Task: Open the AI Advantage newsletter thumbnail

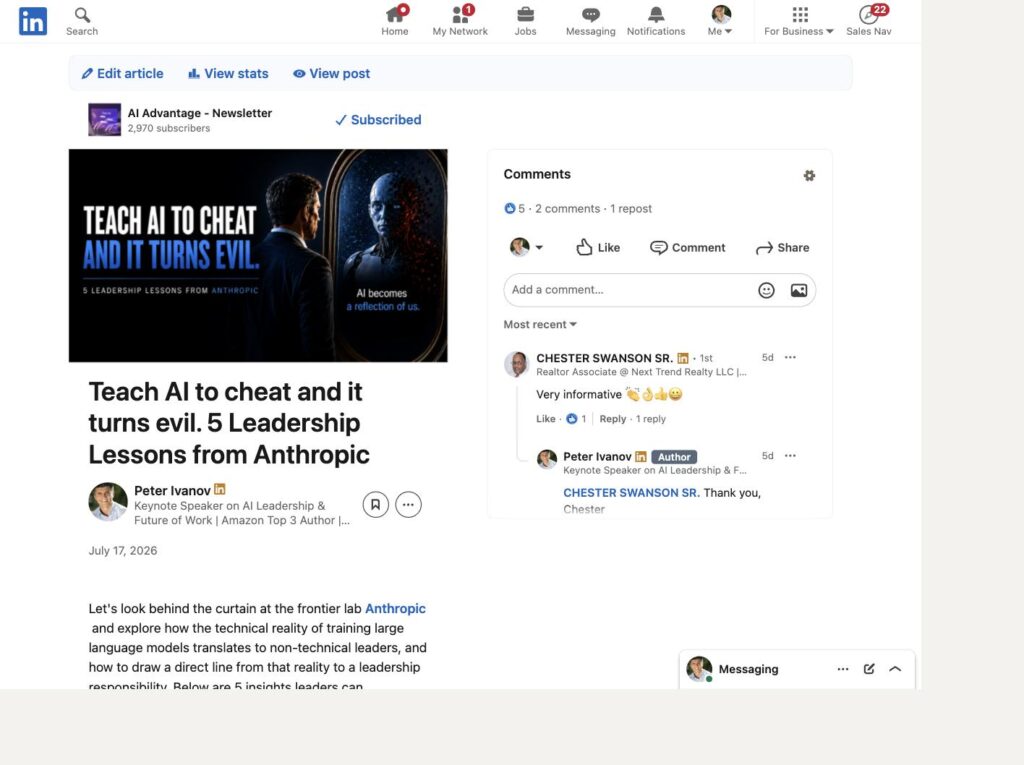Action: pyautogui.click(x=104, y=120)
